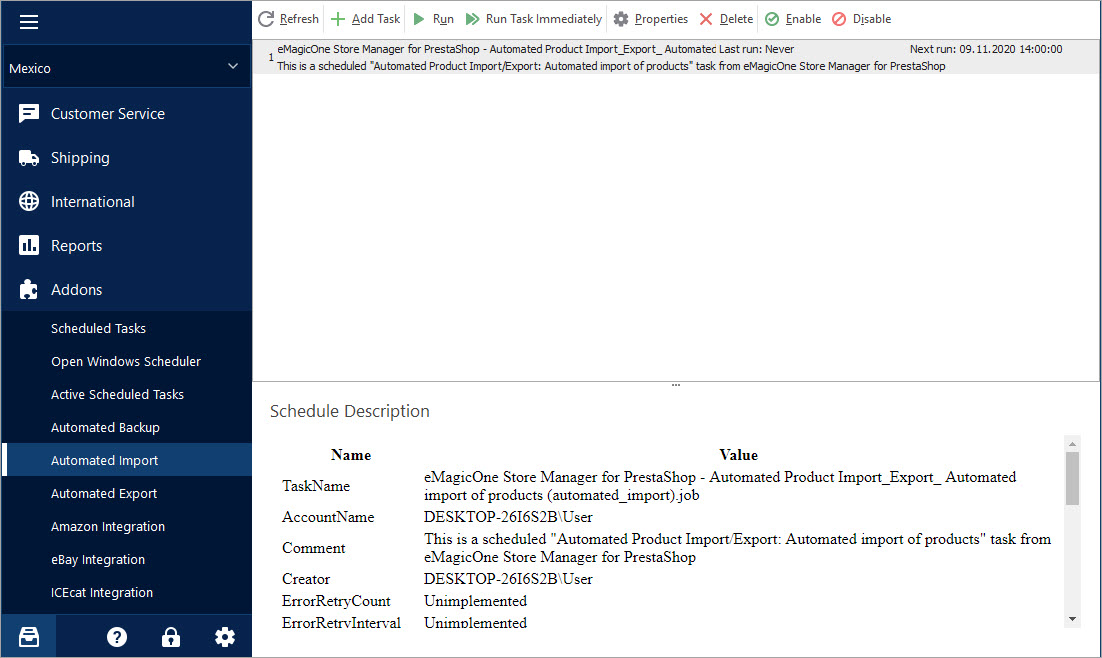
Task: Select Automated Import item
Action: [127, 460]
